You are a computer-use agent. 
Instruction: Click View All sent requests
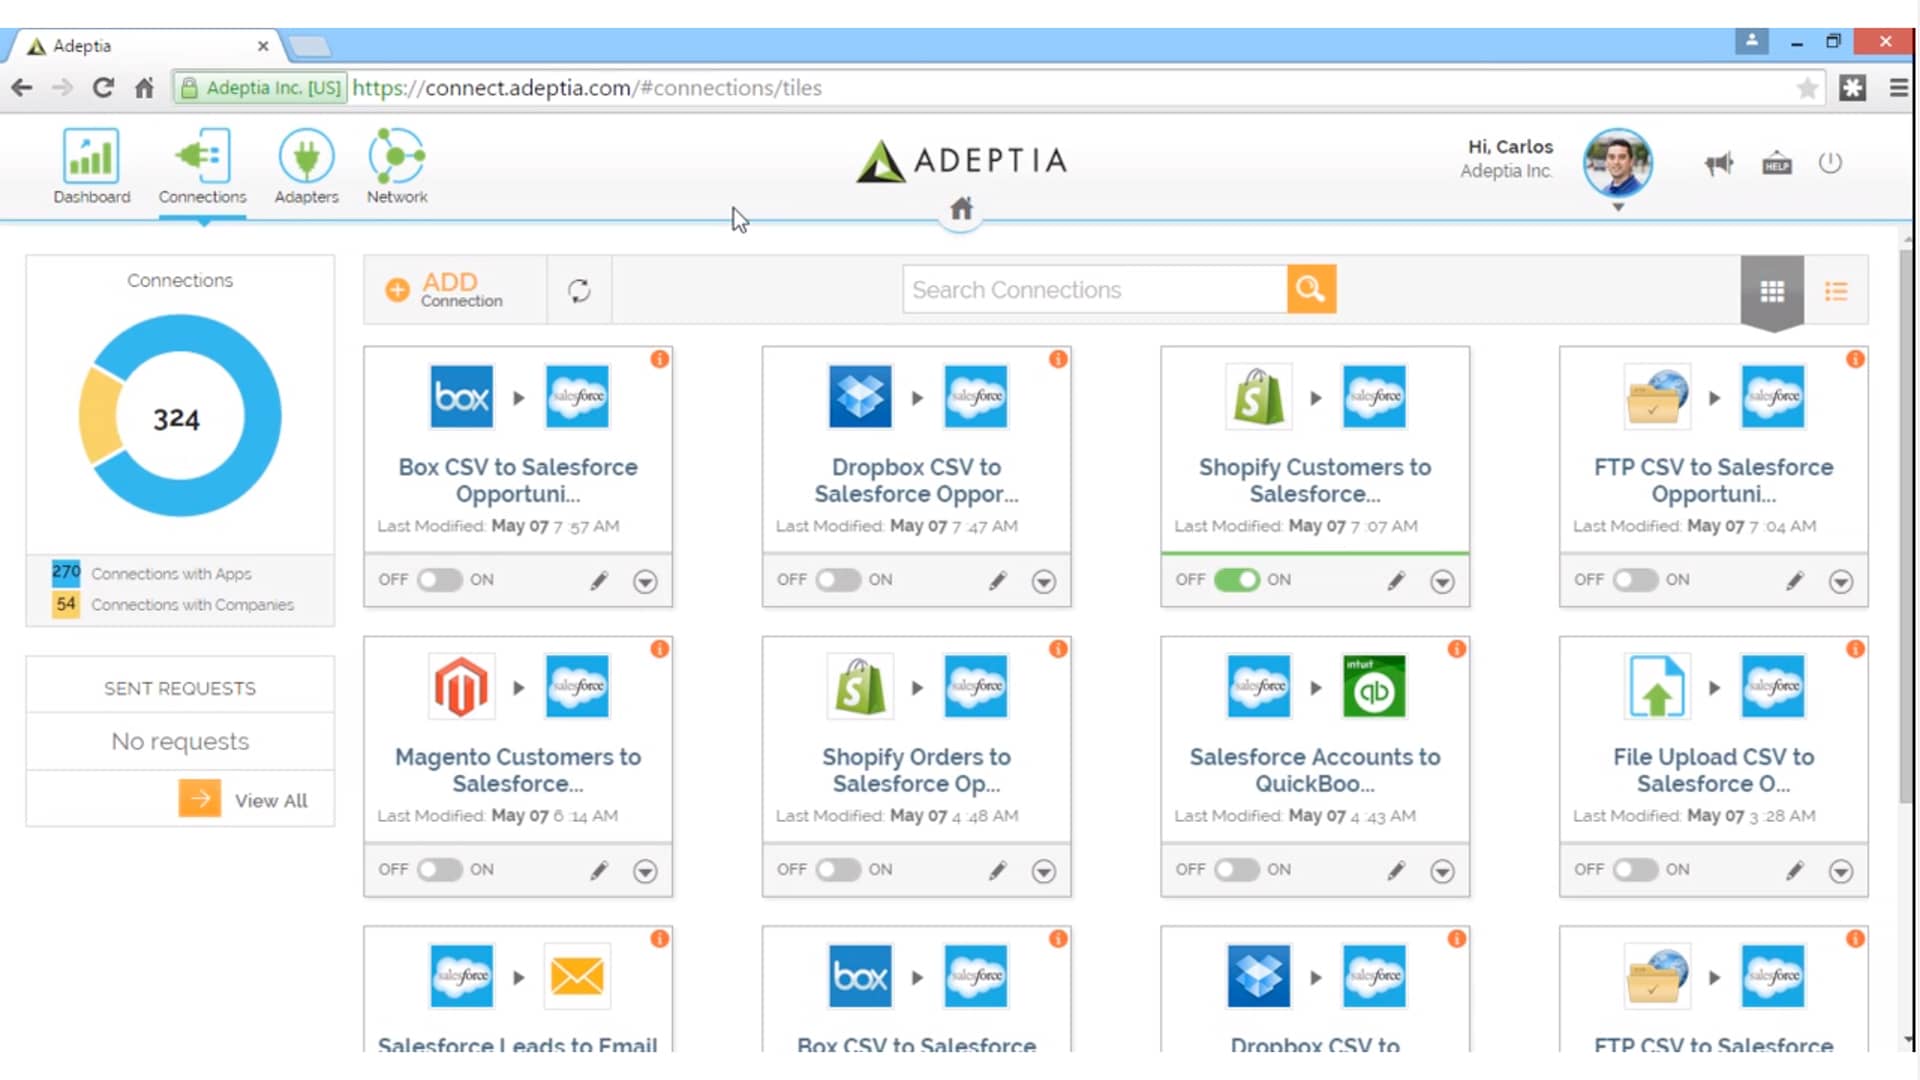pos(270,800)
